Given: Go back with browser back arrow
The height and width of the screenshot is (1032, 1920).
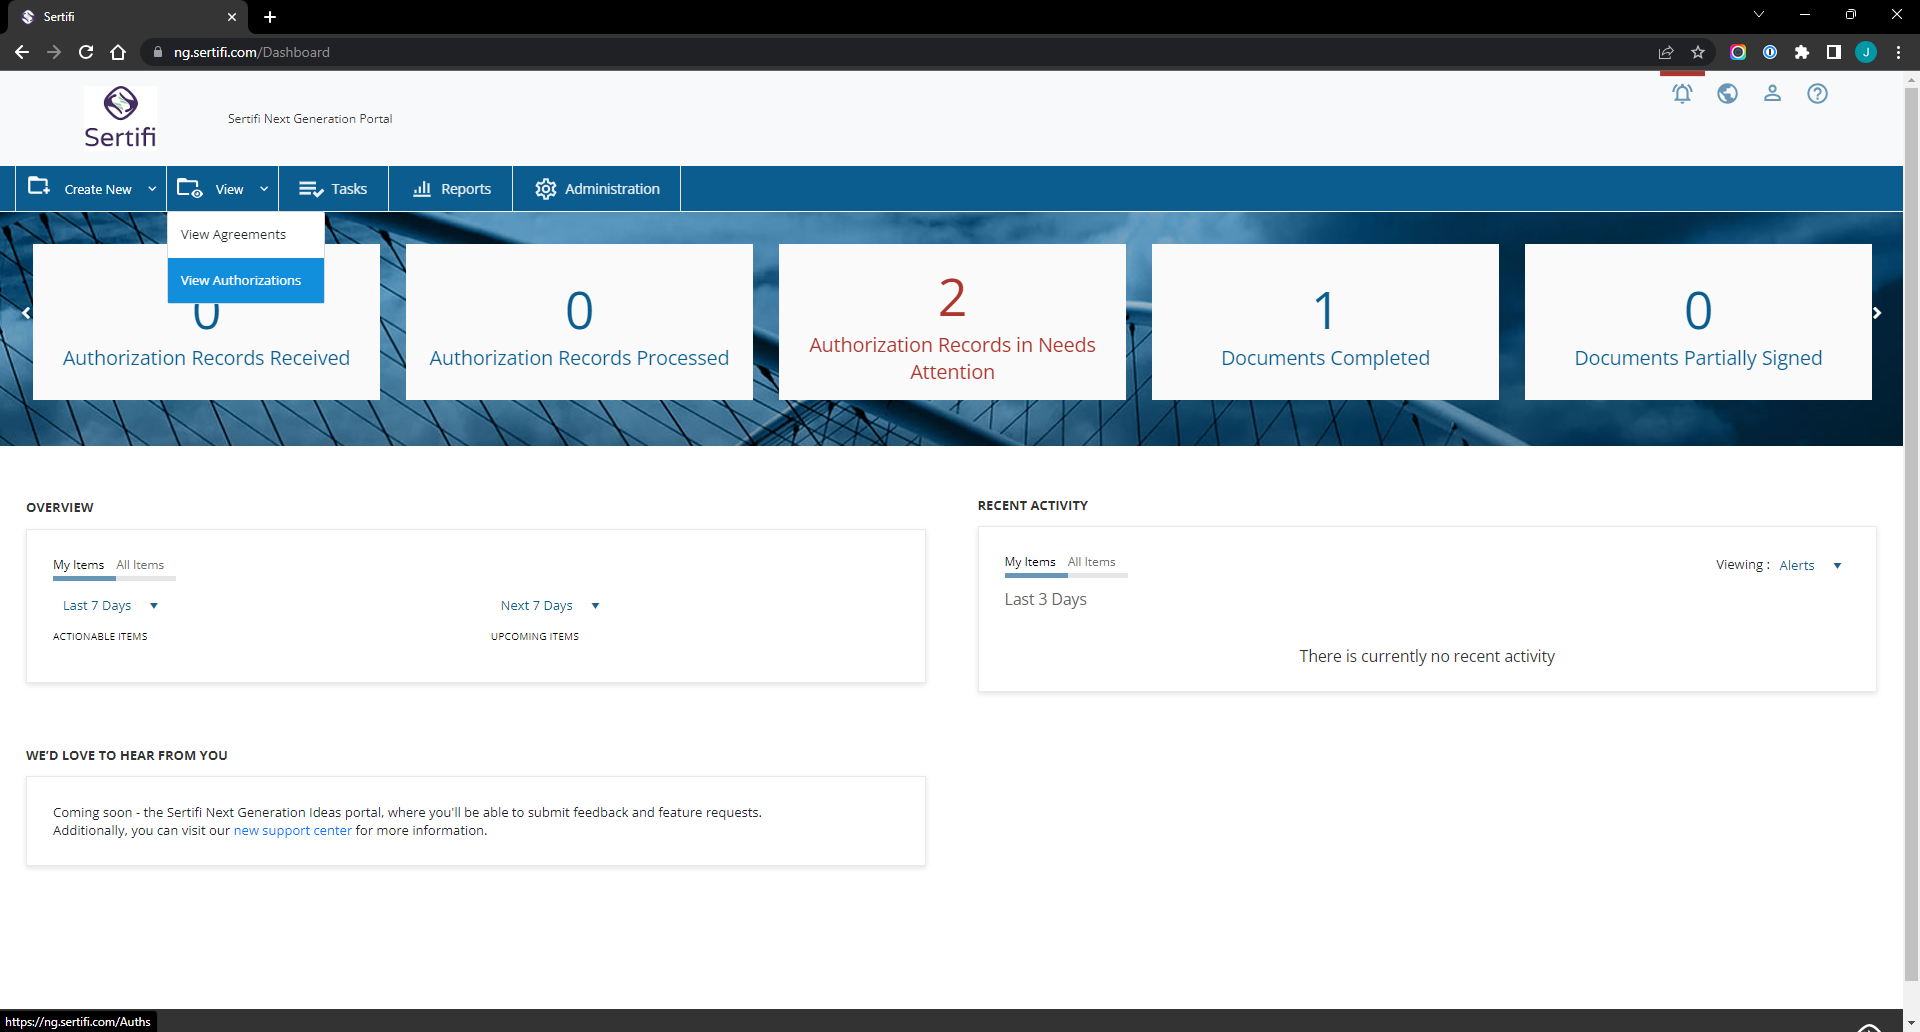Looking at the screenshot, I should click(22, 52).
